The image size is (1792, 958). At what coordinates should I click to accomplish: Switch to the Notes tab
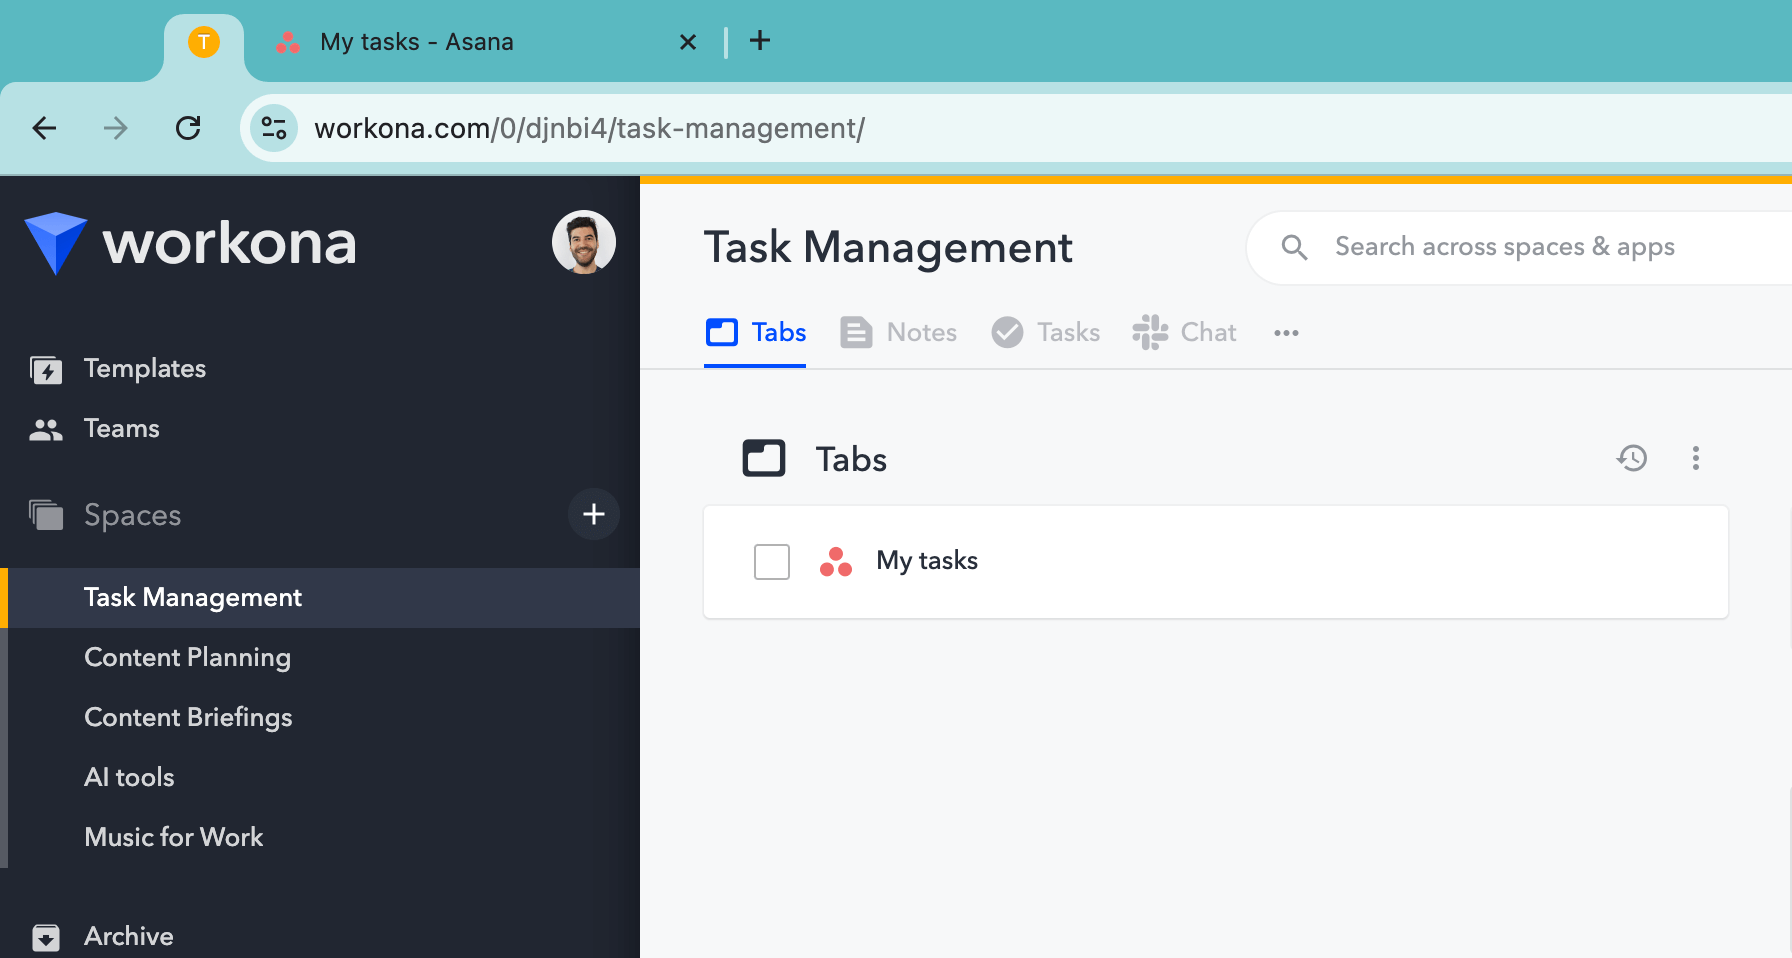click(898, 333)
